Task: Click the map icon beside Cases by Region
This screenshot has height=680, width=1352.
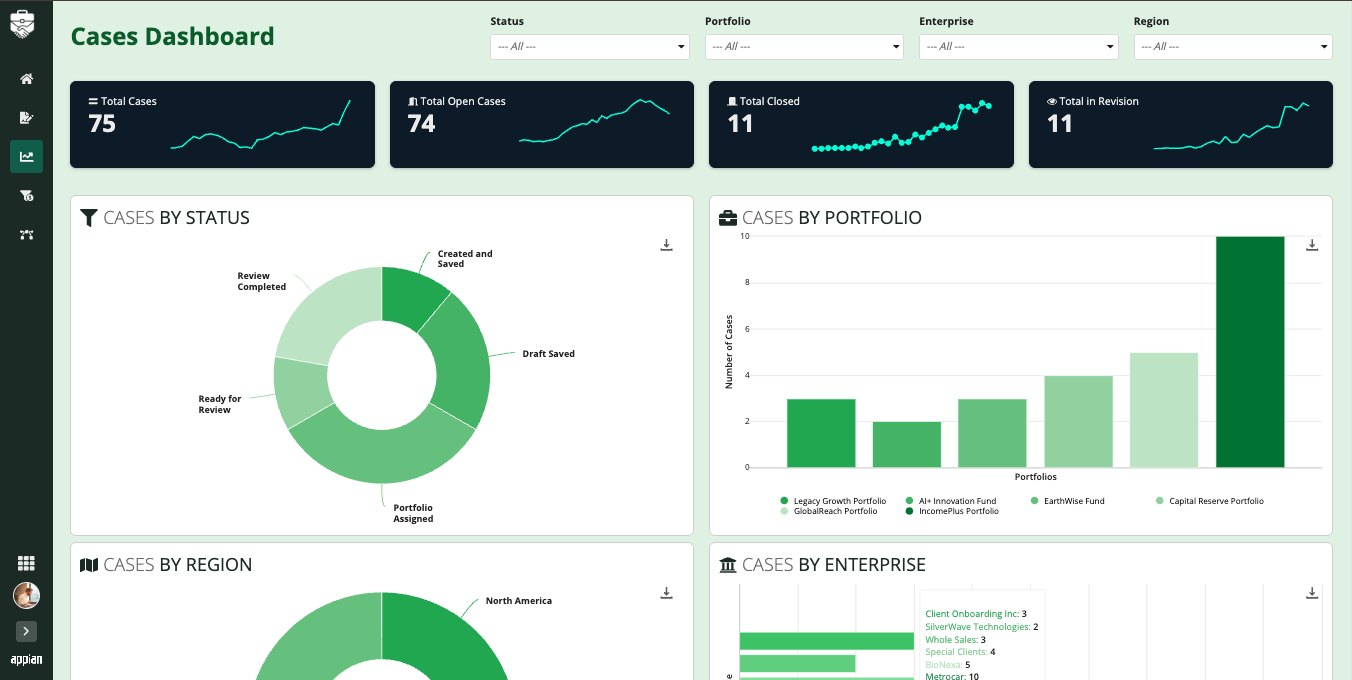Action: (x=89, y=565)
